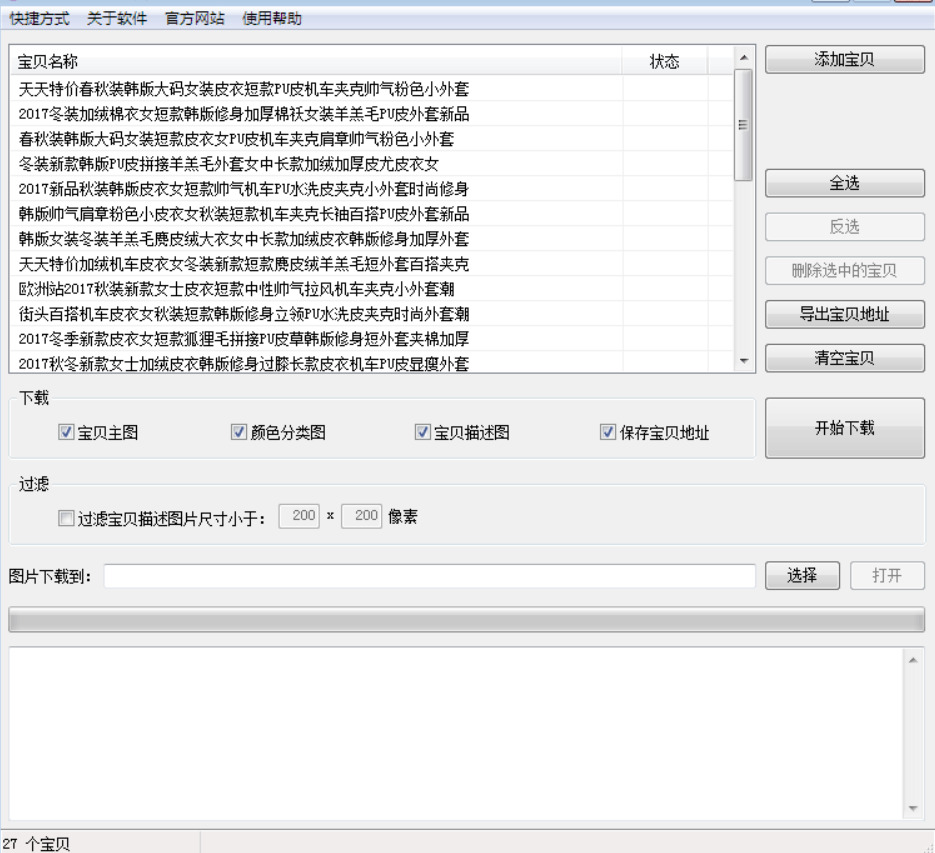The height and width of the screenshot is (853, 935).
Task: Click the item list scrollbar thumb
Action: click(744, 125)
